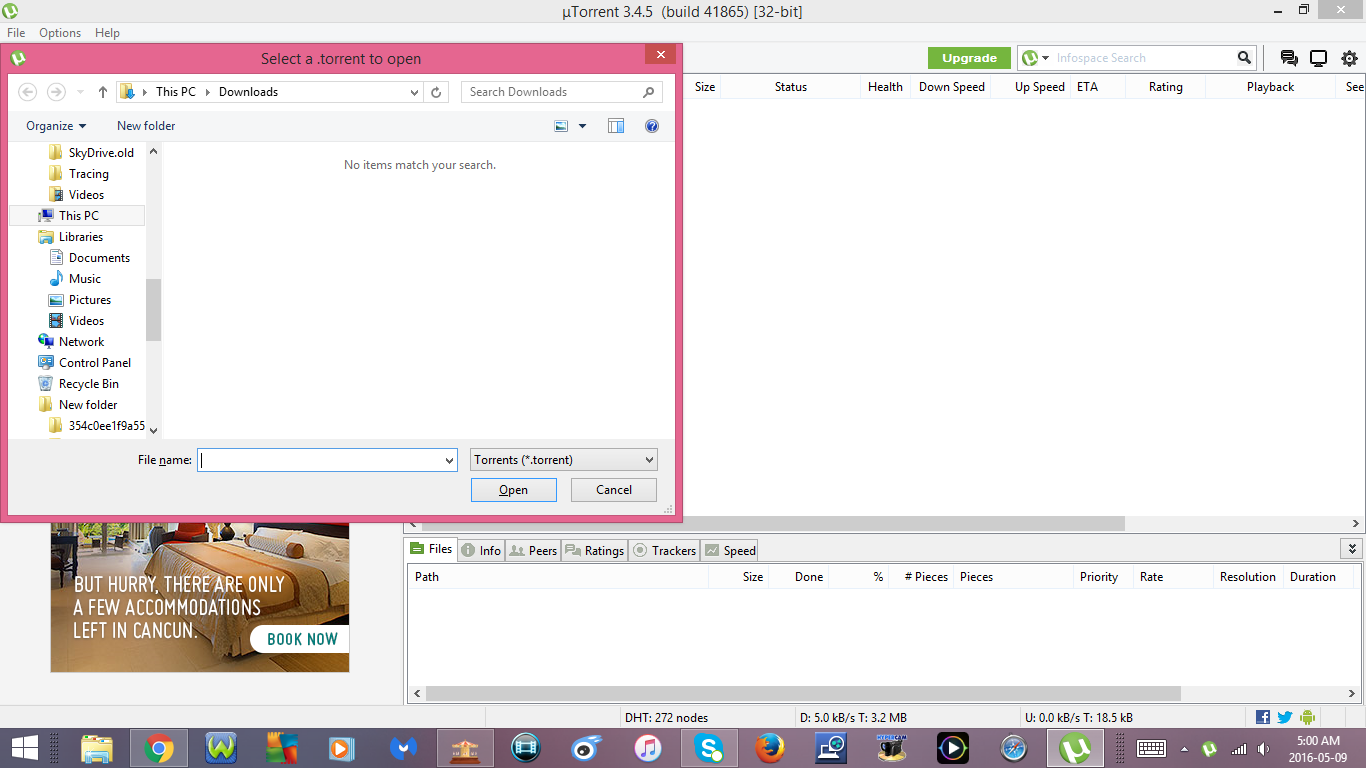The image size is (1366, 768).
Task: Click Up one level arrow in dialog
Action: 102,92
